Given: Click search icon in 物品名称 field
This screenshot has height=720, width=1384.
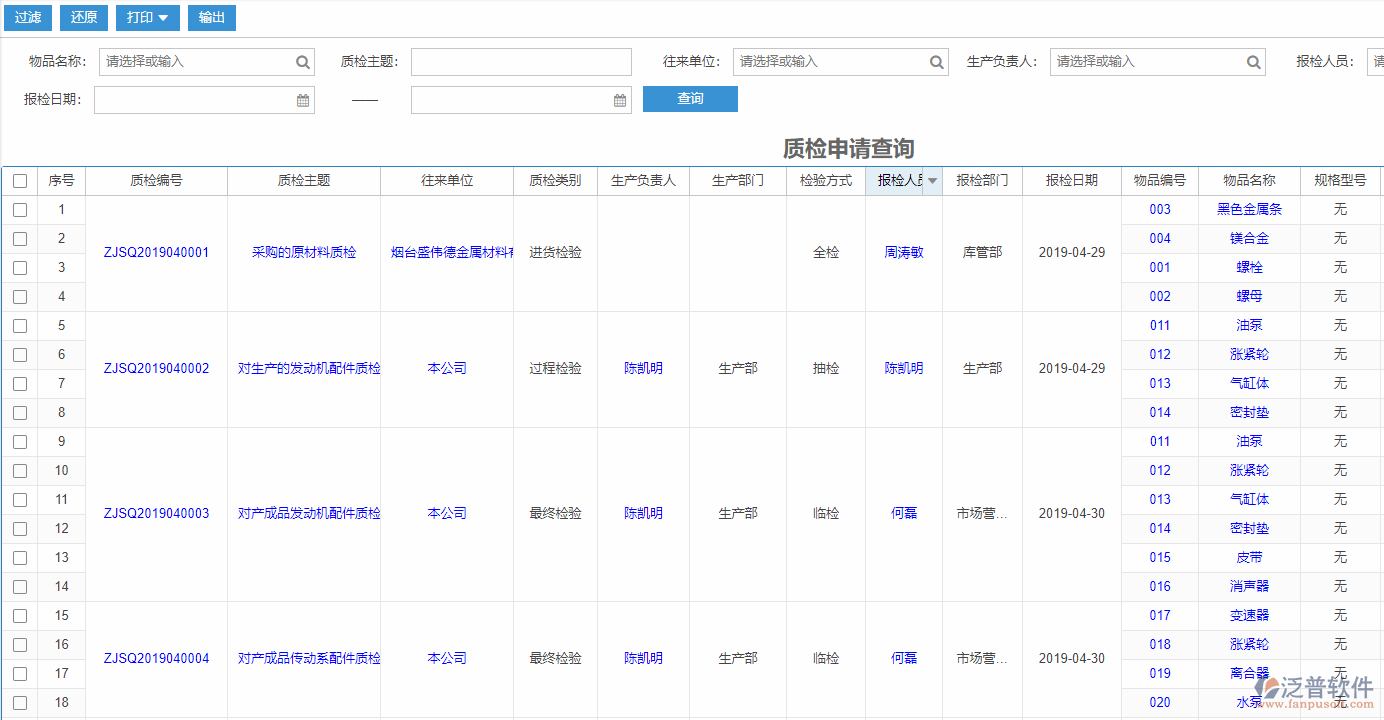Looking at the screenshot, I should click(302, 61).
